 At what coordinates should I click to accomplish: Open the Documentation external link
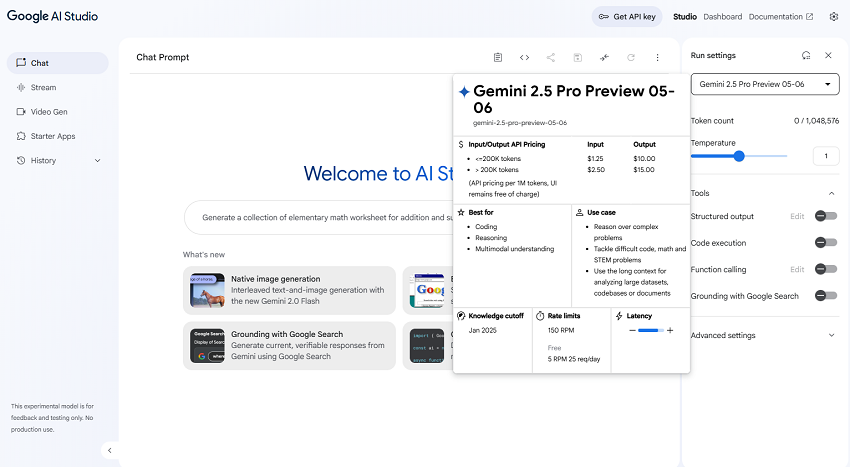(x=781, y=17)
